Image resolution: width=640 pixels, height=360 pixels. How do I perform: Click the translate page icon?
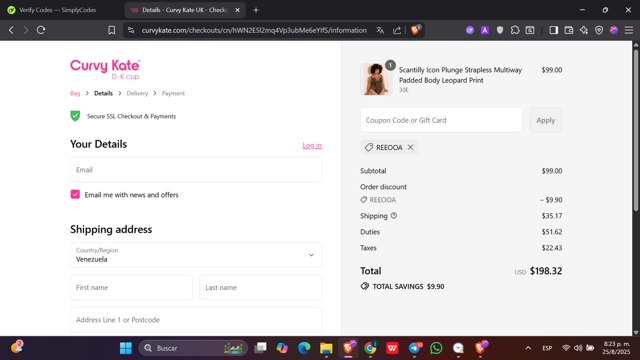[380, 30]
